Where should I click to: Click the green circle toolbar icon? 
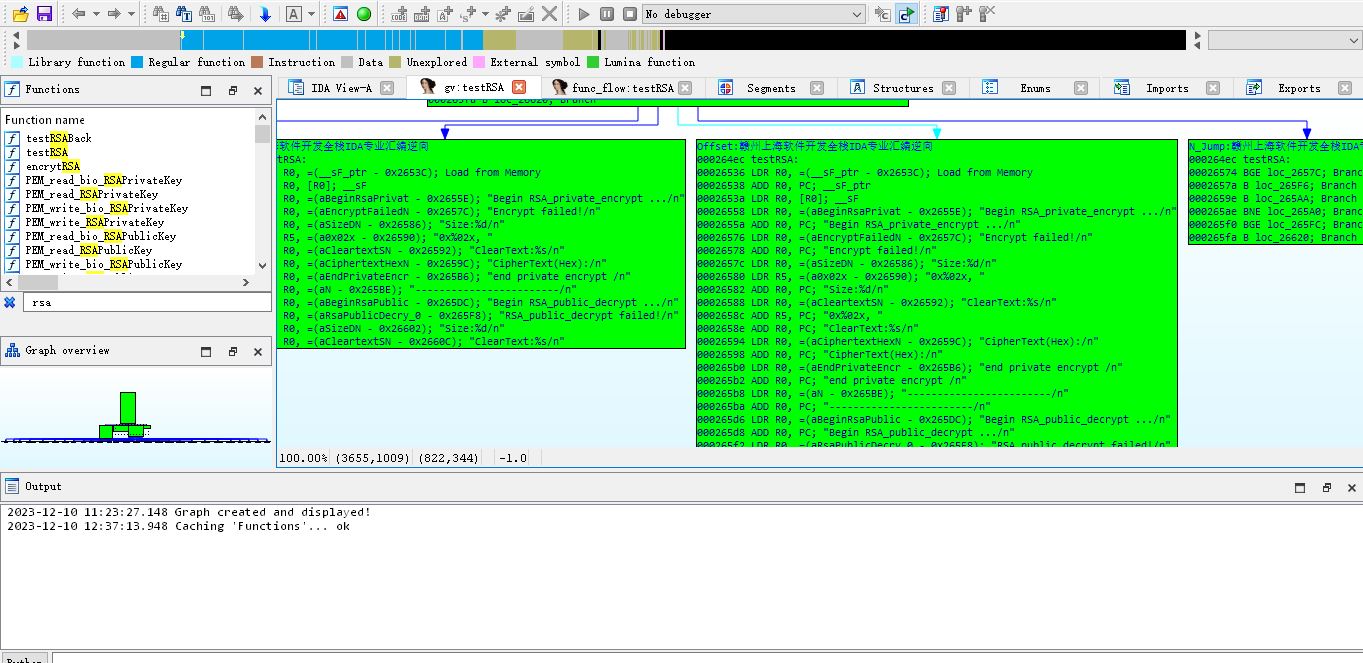pos(364,14)
